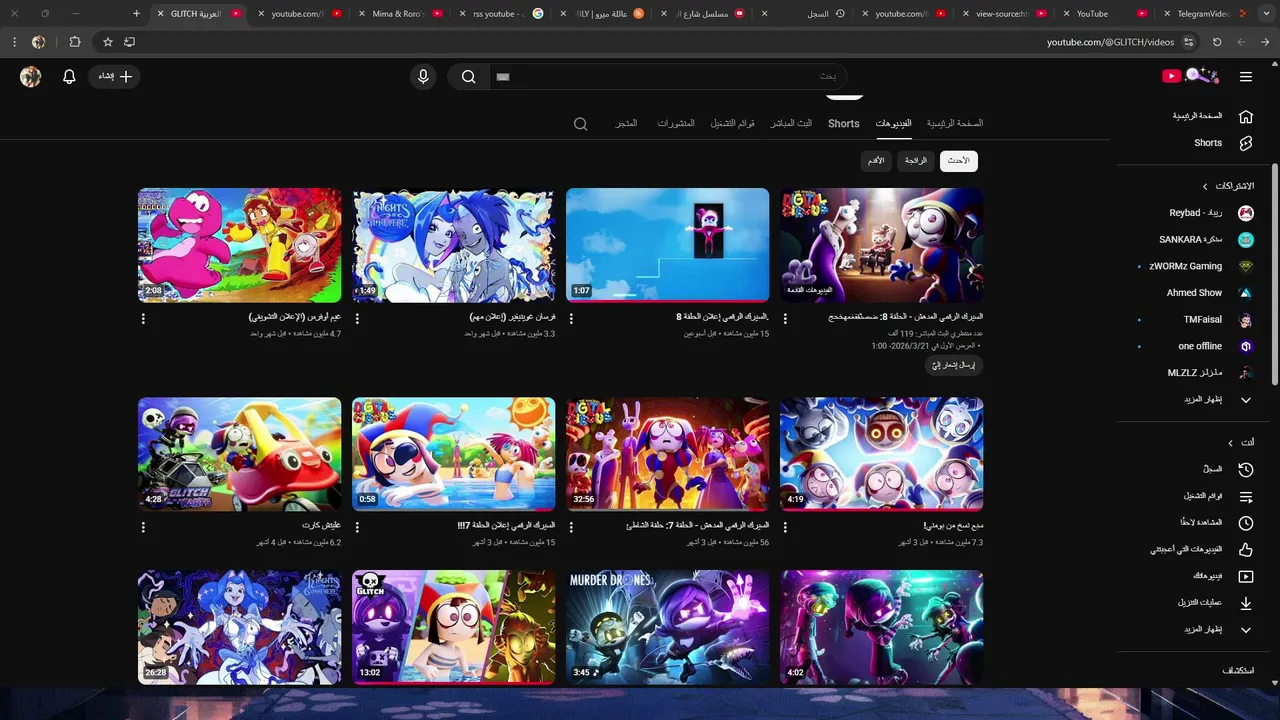Search within the channel using the magnifier
This screenshot has height=720, width=1280.
point(580,124)
